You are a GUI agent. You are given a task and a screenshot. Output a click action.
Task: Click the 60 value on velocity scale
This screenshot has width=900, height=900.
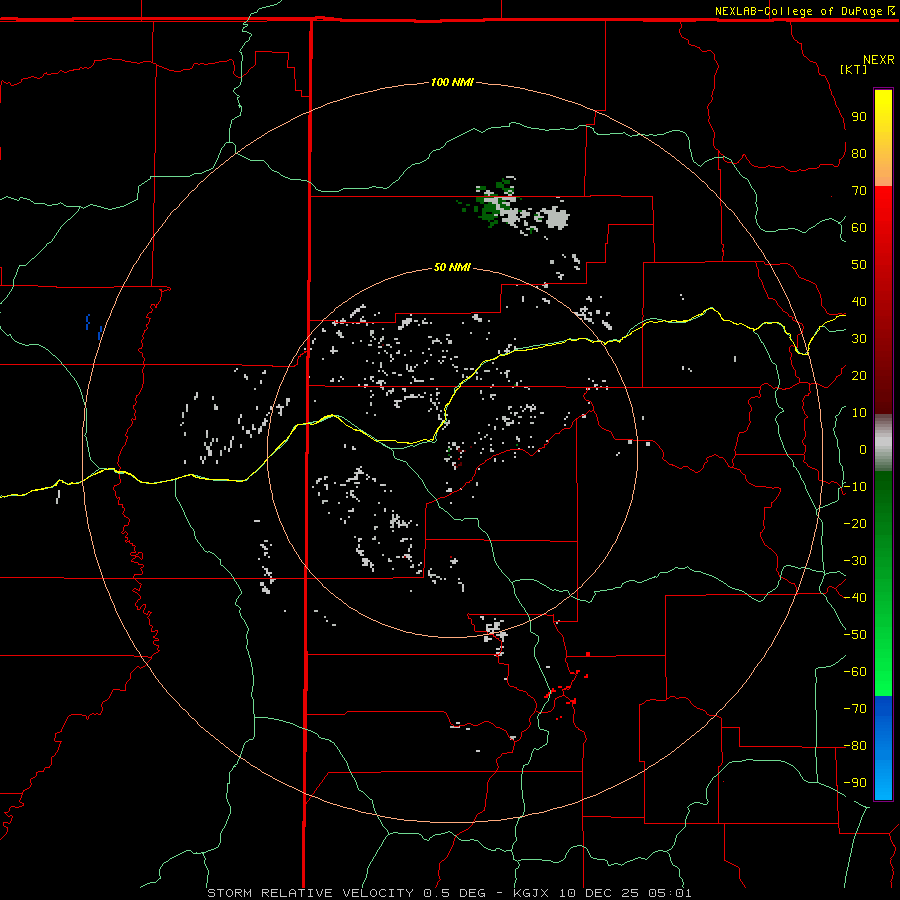point(859,227)
